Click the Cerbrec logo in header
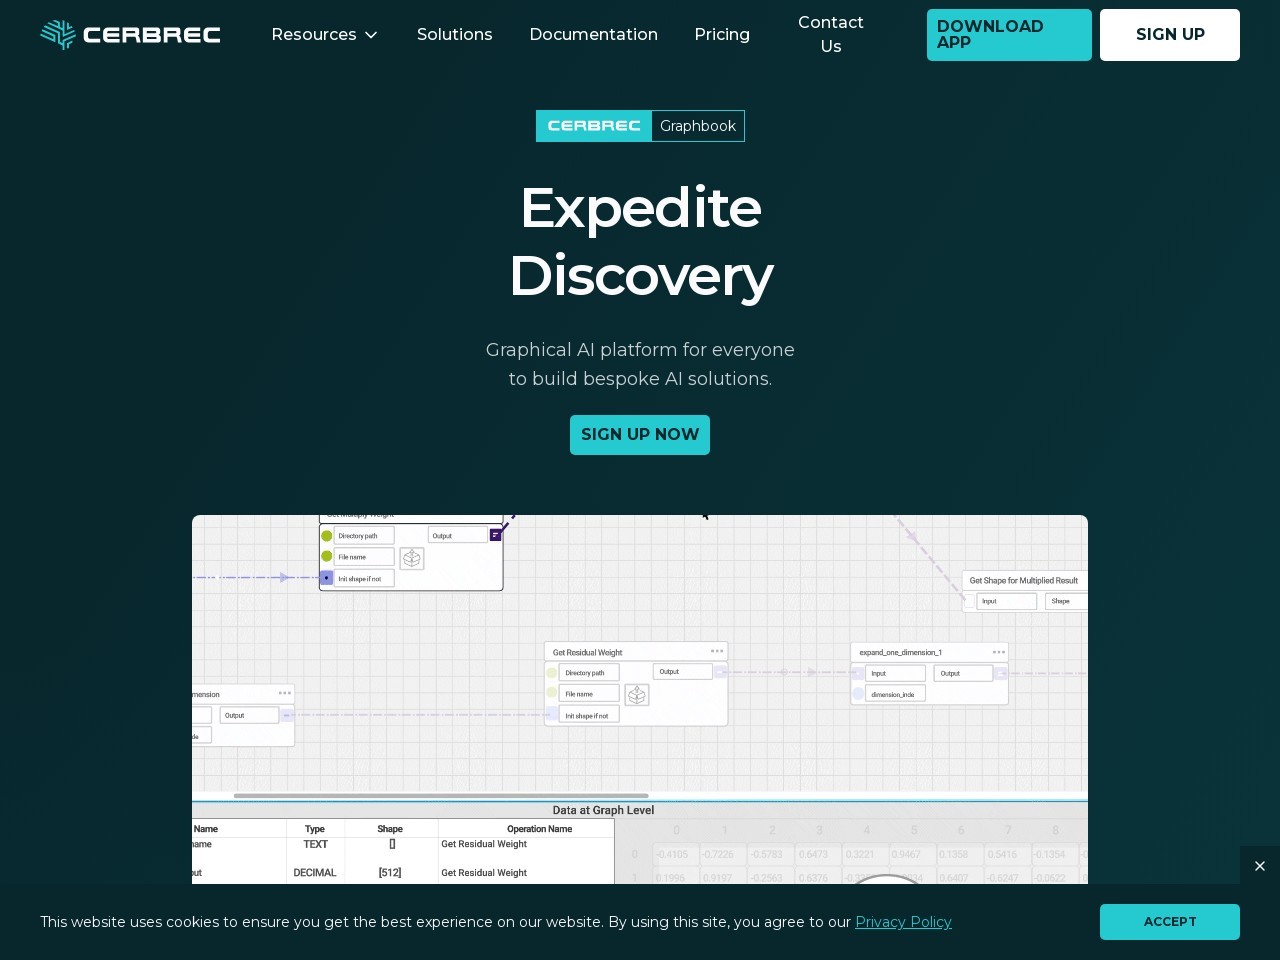 tap(130, 35)
